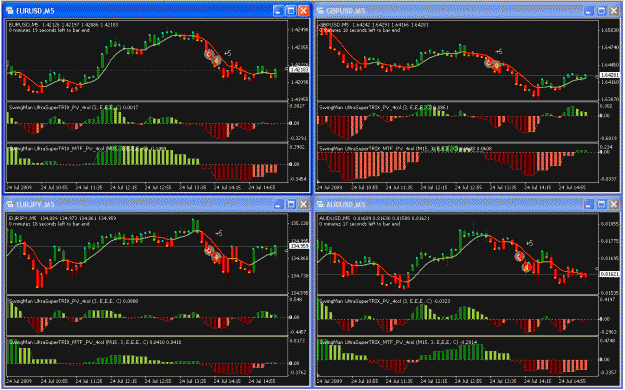
Task: Click the chart icon in AUDUSD,M5 title bar
Action: point(320,204)
